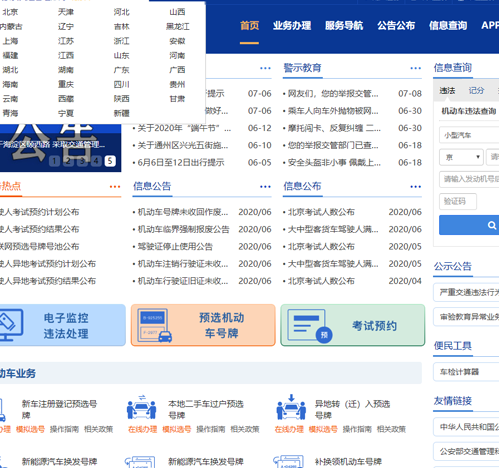This screenshot has height=468, width=499.
Task: Open the 考试预约 banner button
Action: [353, 325]
